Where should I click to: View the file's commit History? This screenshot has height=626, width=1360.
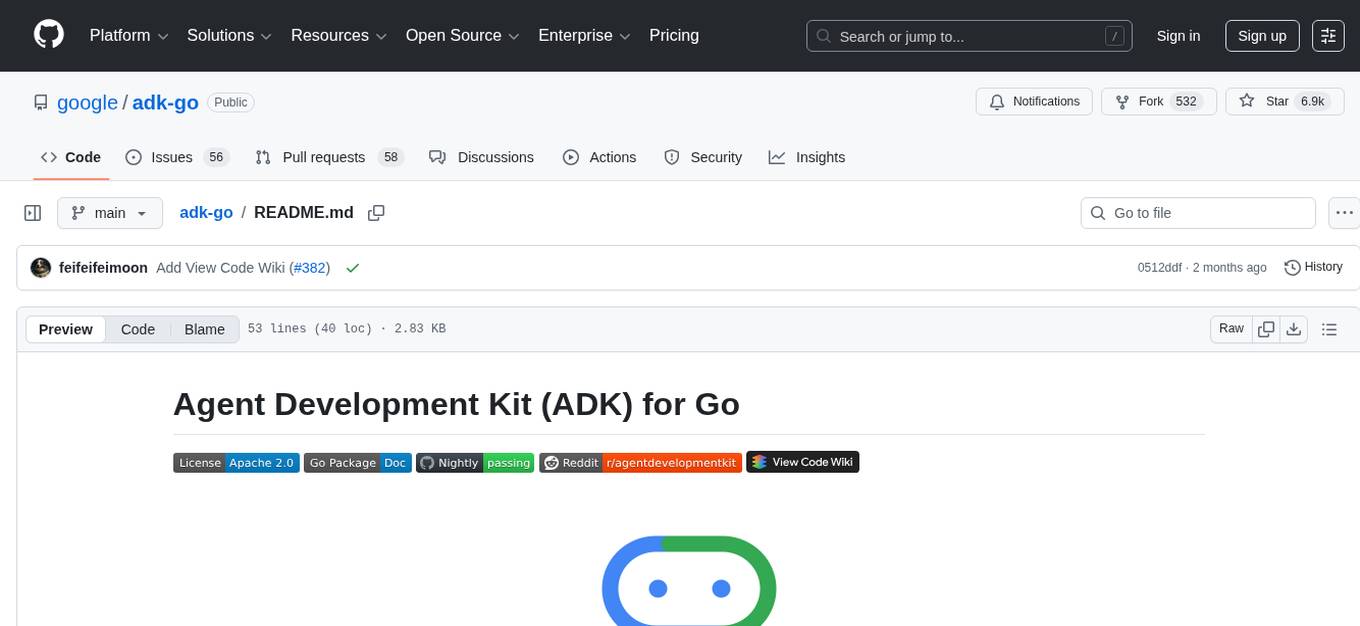[1313, 267]
